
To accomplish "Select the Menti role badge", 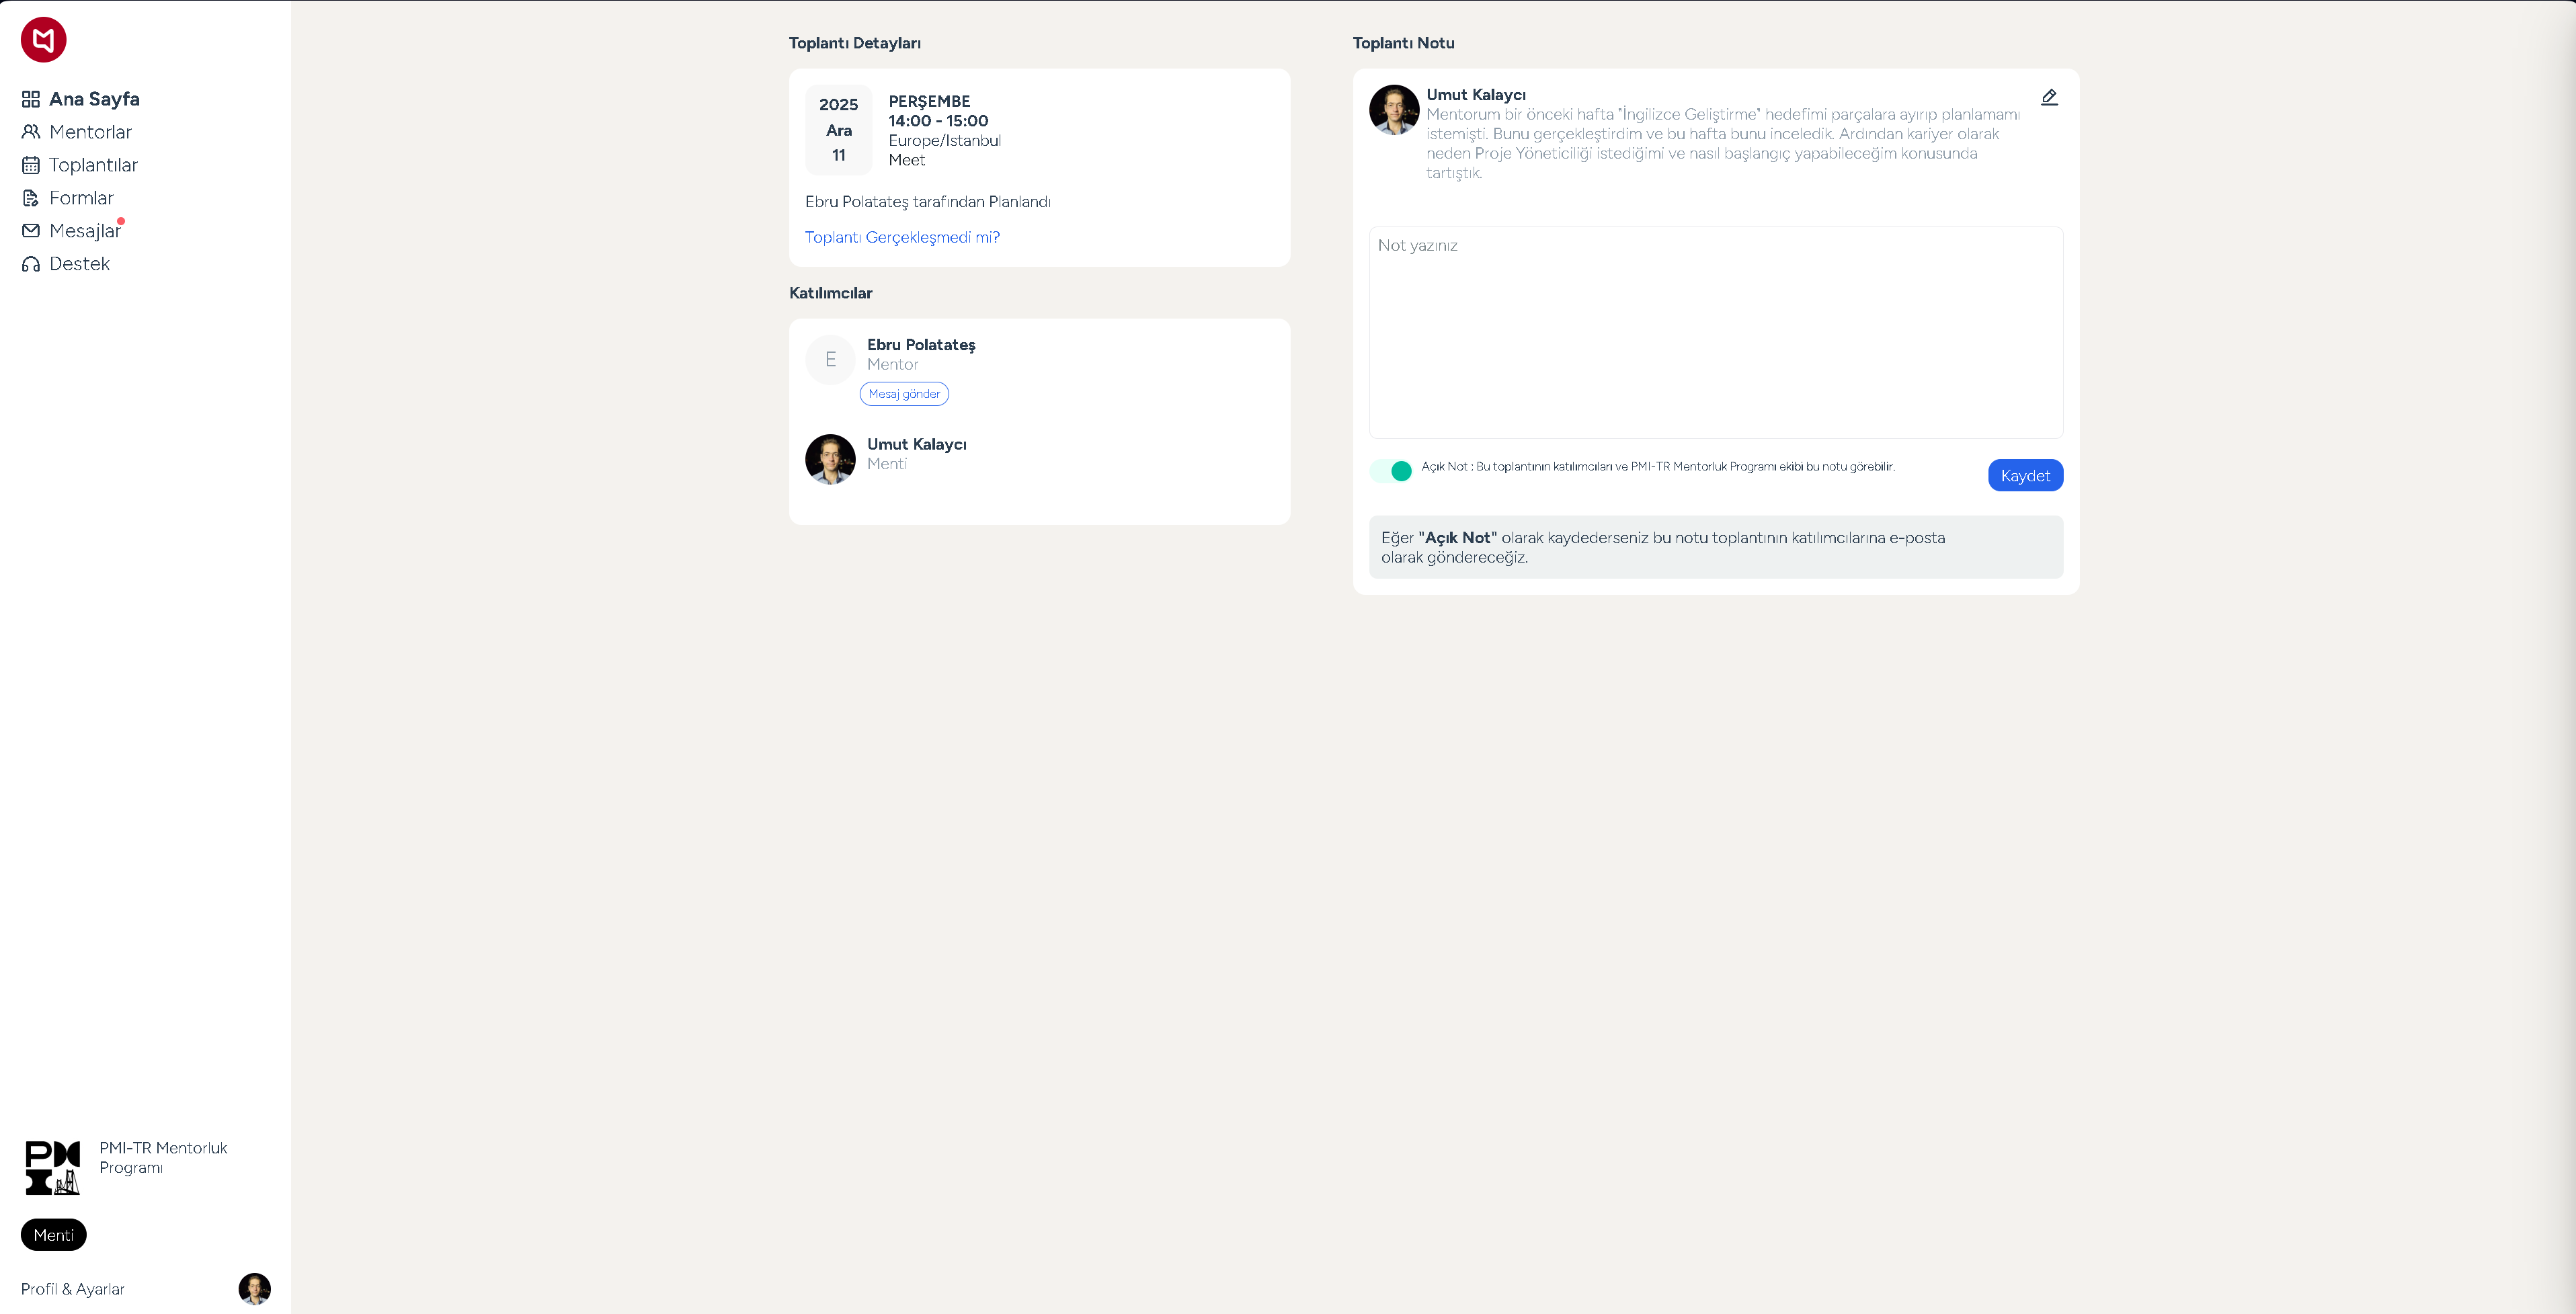I will click(54, 1235).
